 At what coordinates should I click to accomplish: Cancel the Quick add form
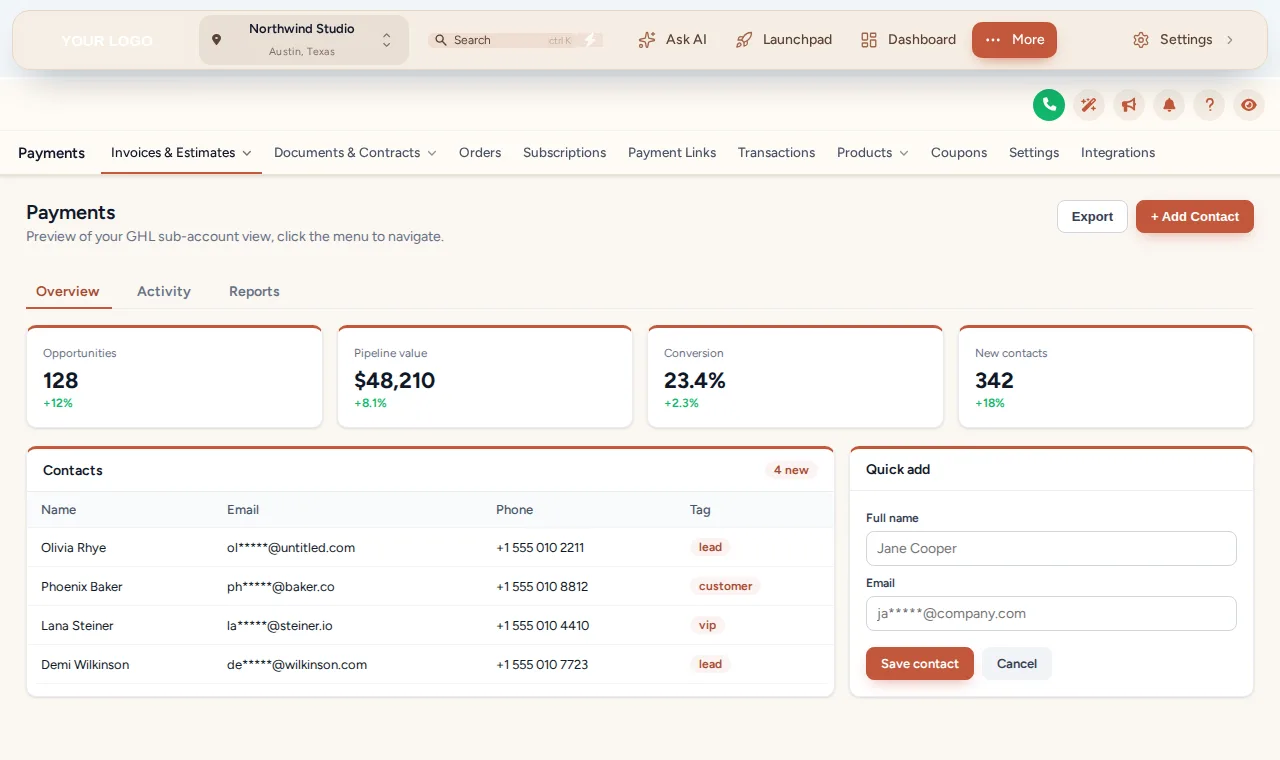[x=1017, y=664]
